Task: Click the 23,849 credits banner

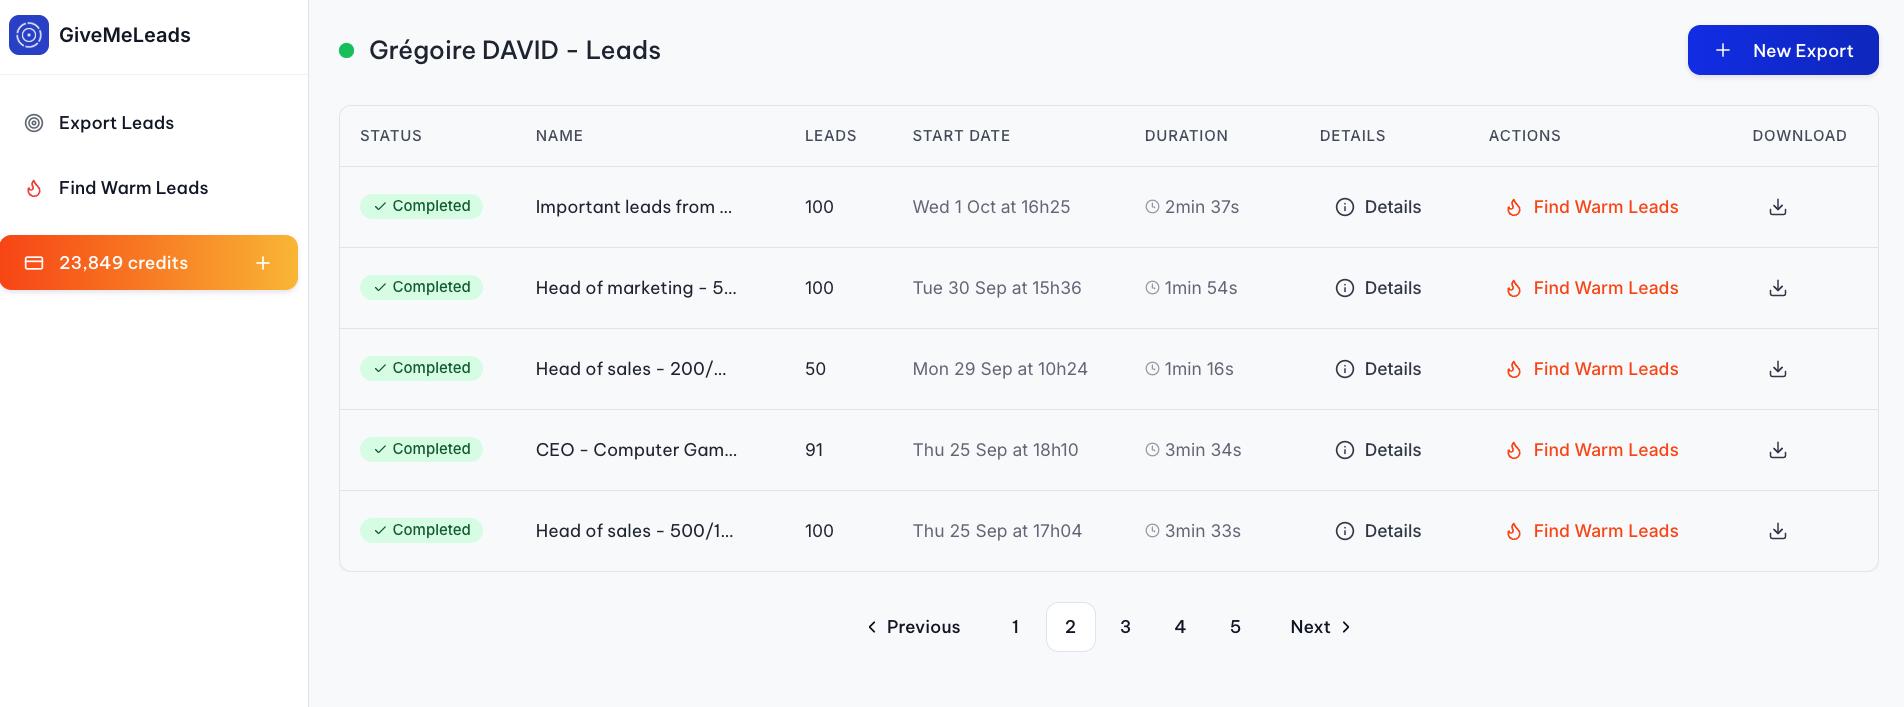Action: tap(124, 263)
